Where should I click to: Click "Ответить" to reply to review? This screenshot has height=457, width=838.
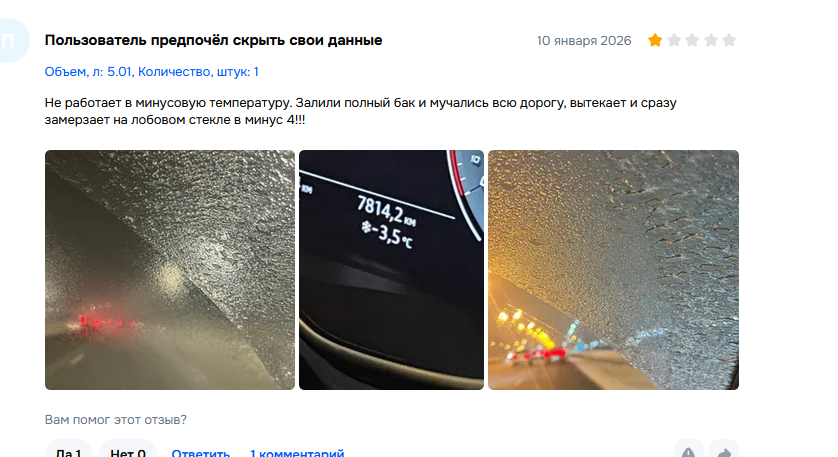tap(200, 453)
